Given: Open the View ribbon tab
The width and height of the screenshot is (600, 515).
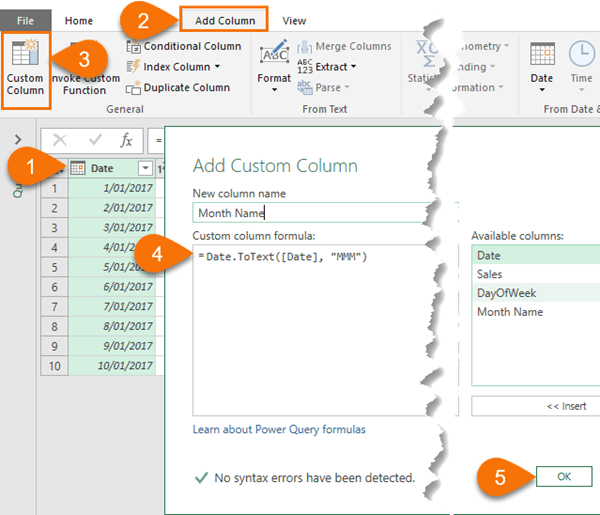Looking at the screenshot, I should [x=294, y=21].
